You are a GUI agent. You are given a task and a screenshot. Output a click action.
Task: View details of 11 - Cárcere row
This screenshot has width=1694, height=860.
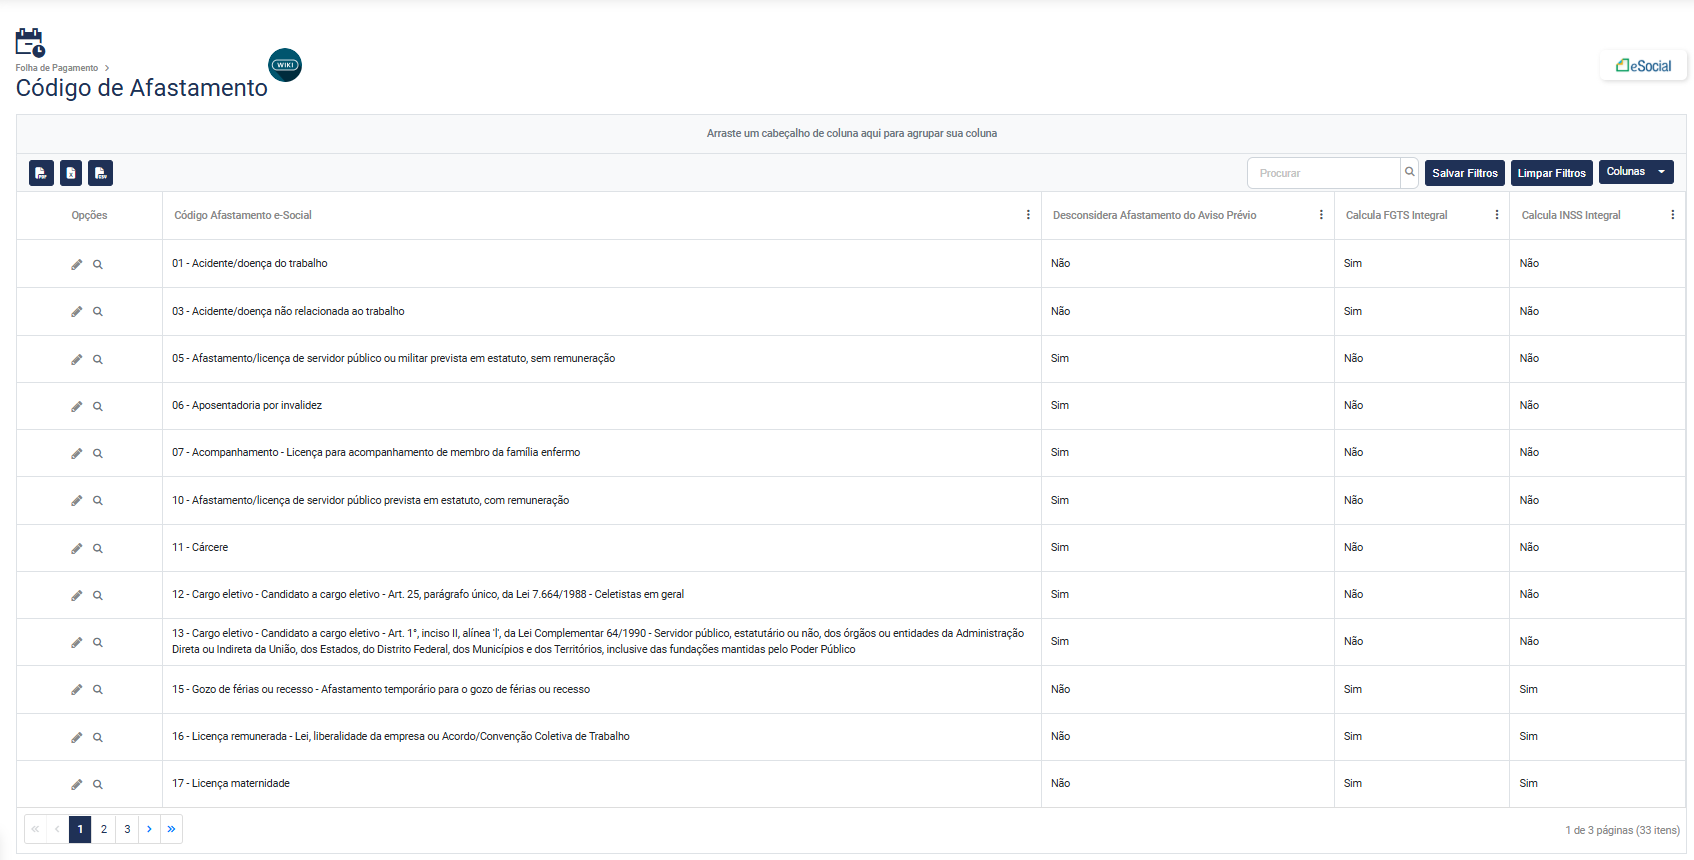point(98,549)
